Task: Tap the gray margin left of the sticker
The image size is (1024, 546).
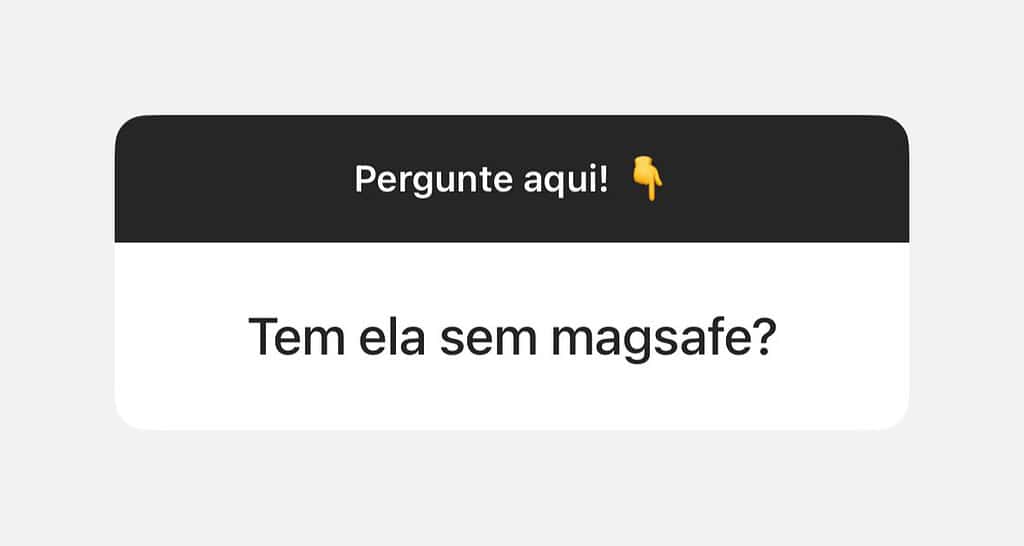Action: pyautogui.click(x=57, y=273)
